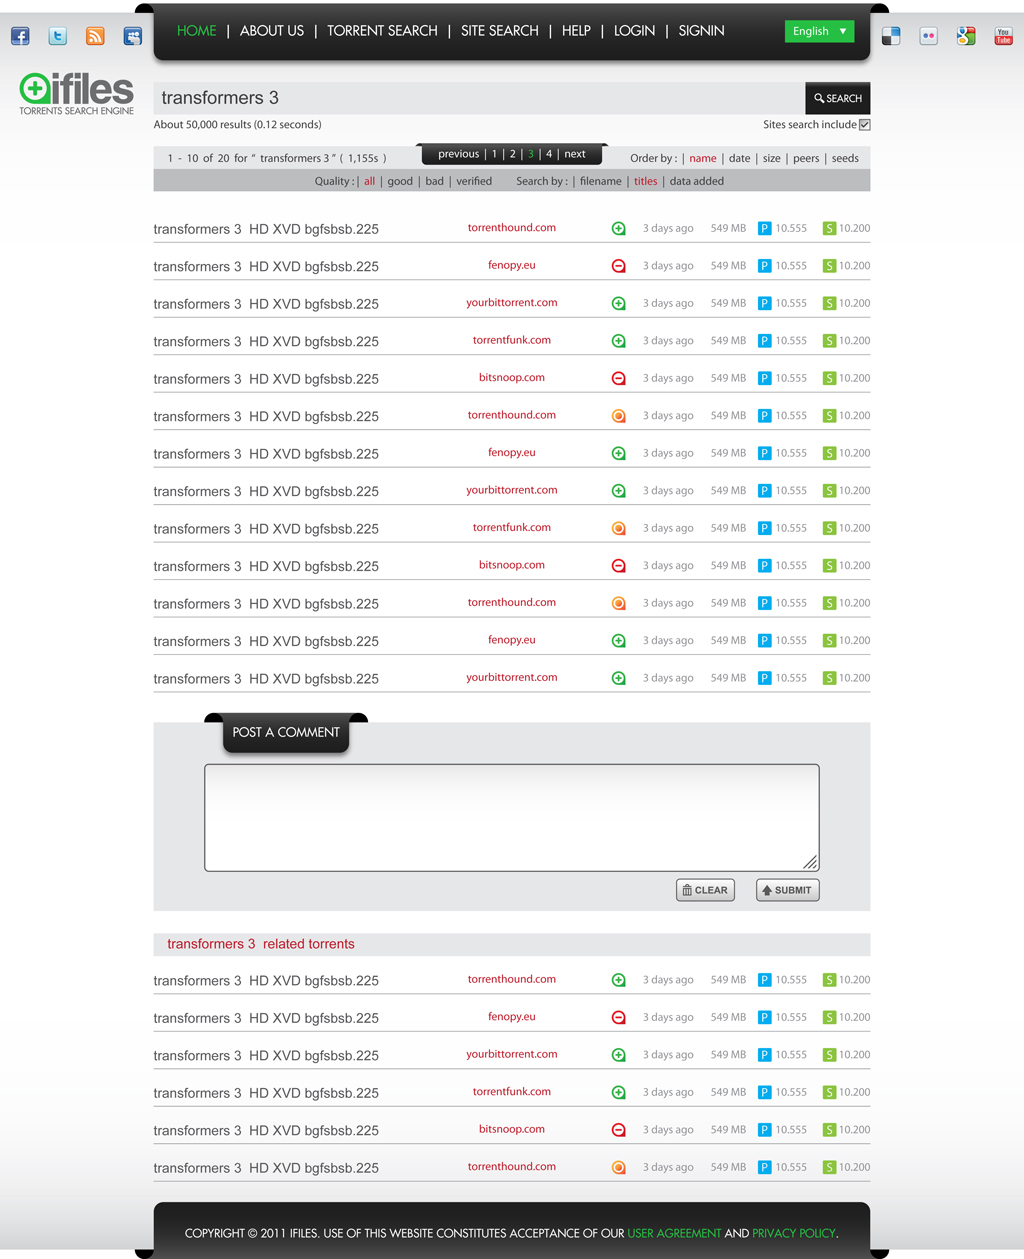Order results by date
The height and width of the screenshot is (1259, 1024).
click(740, 158)
